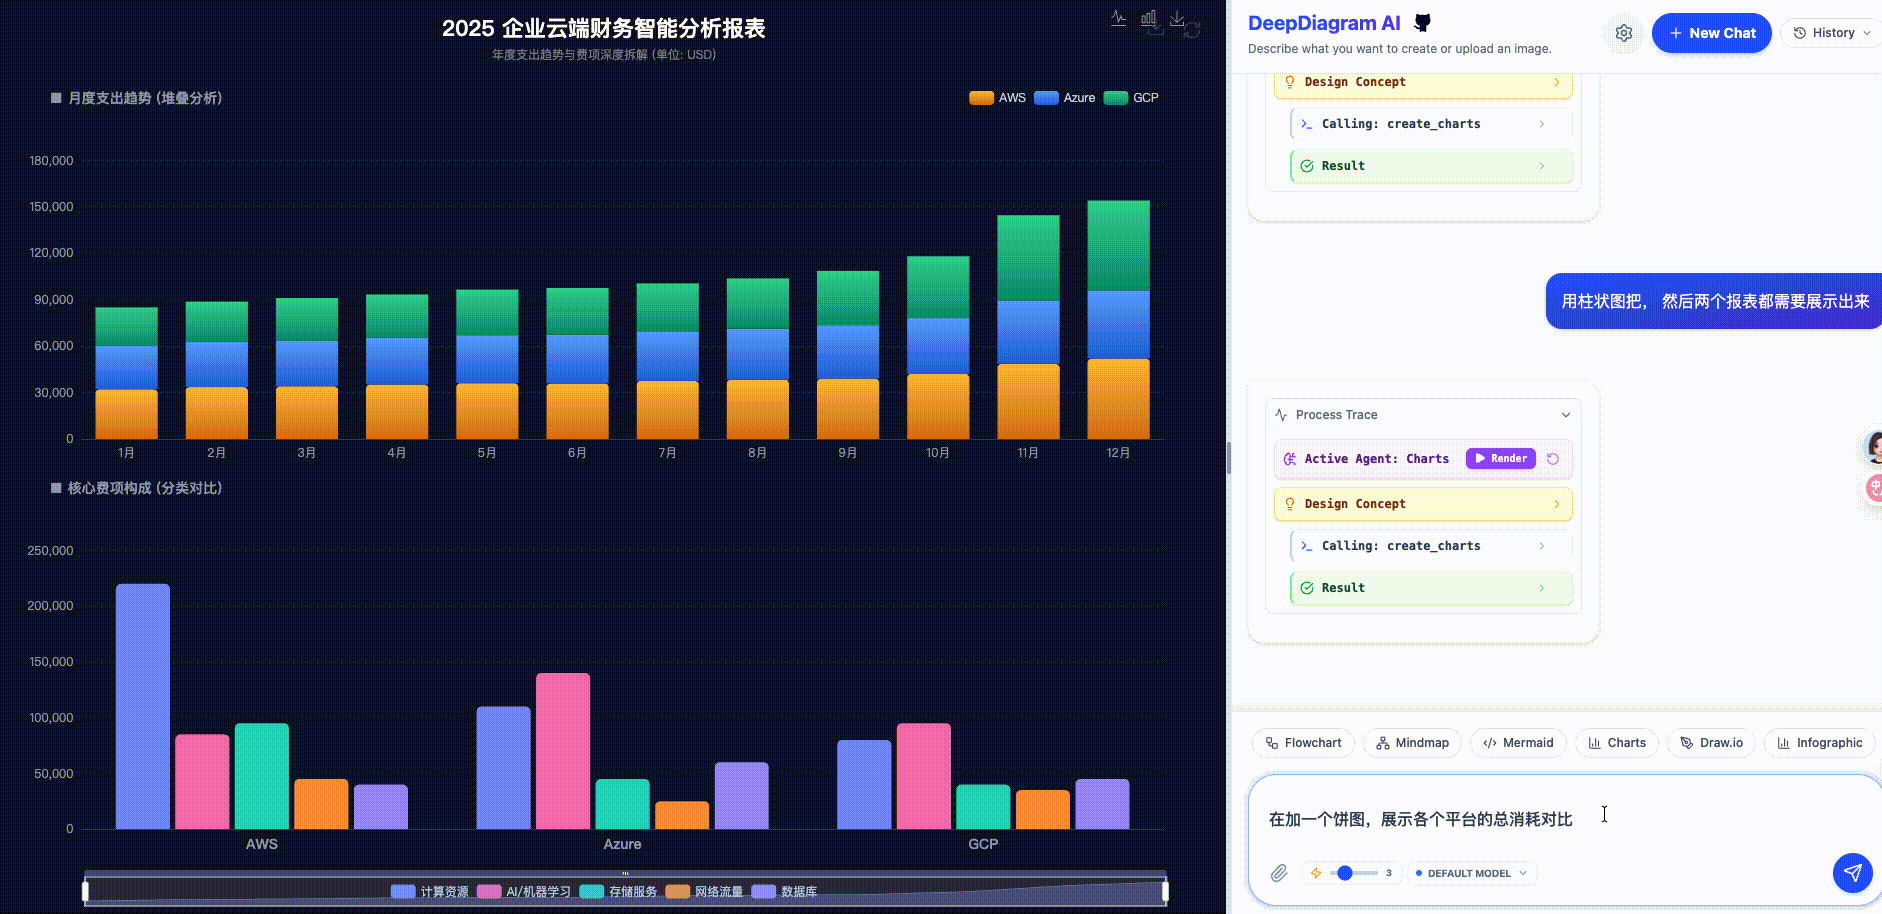The image size is (1882, 914).
Task: Switch chart to line view icon
Action: (x=1118, y=19)
